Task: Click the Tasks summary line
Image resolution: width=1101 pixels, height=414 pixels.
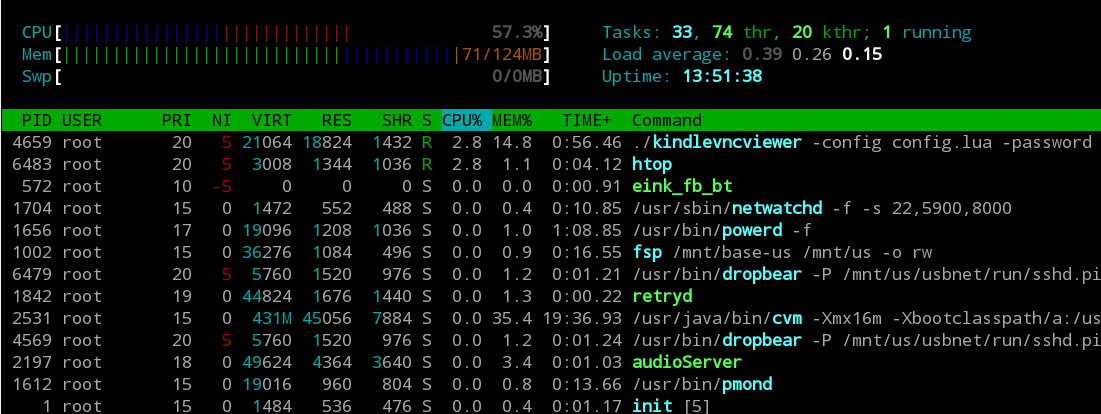Action: point(787,32)
